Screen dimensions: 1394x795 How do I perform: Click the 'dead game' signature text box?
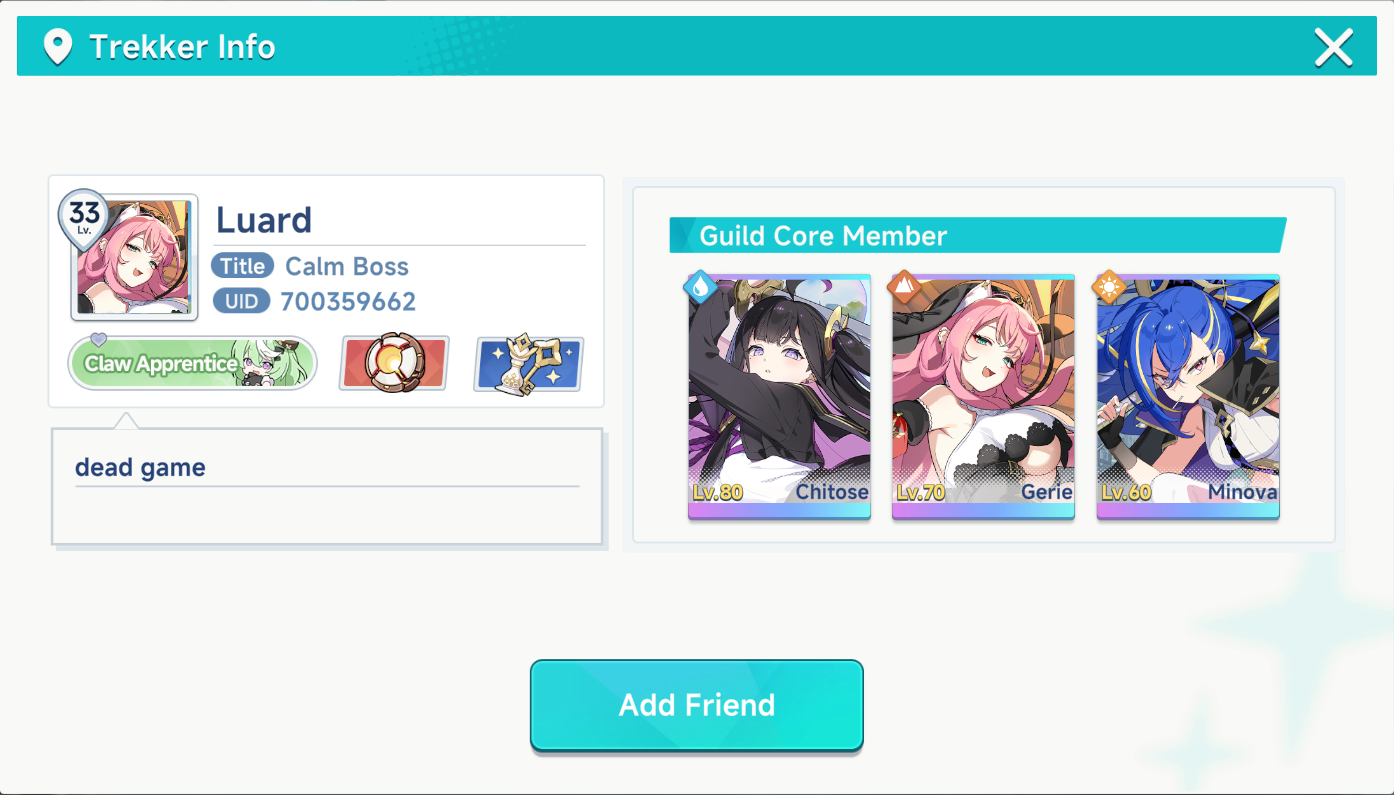point(327,487)
